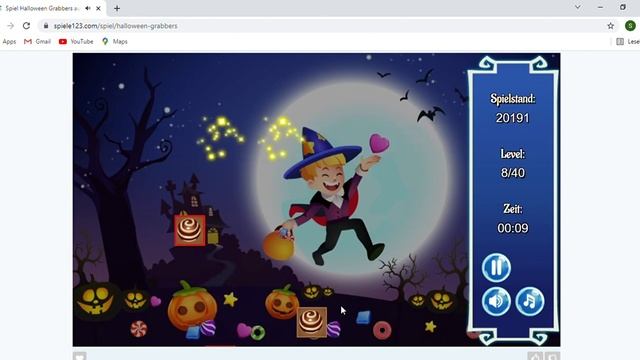Click the timer reading 00:09
This screenshot has width=640, height=360.
513,228
